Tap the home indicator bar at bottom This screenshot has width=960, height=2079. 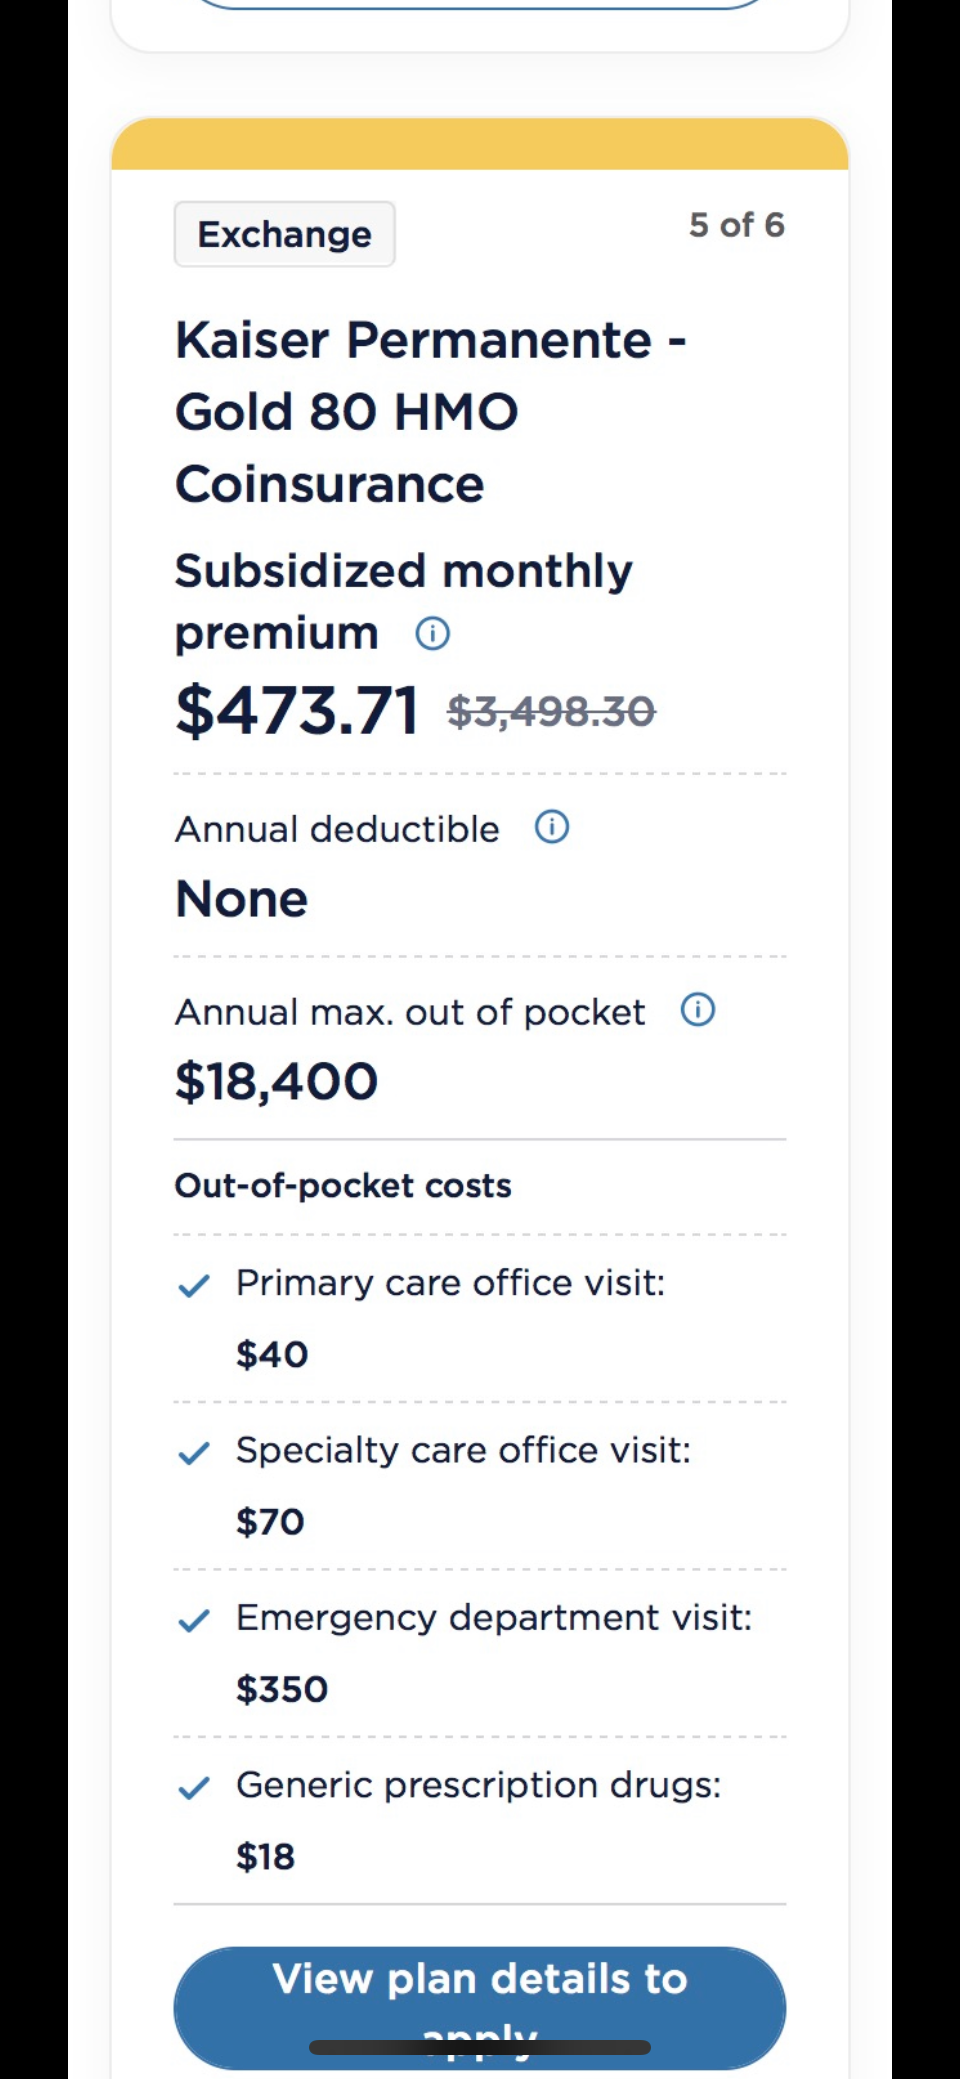click(480, 2047)
